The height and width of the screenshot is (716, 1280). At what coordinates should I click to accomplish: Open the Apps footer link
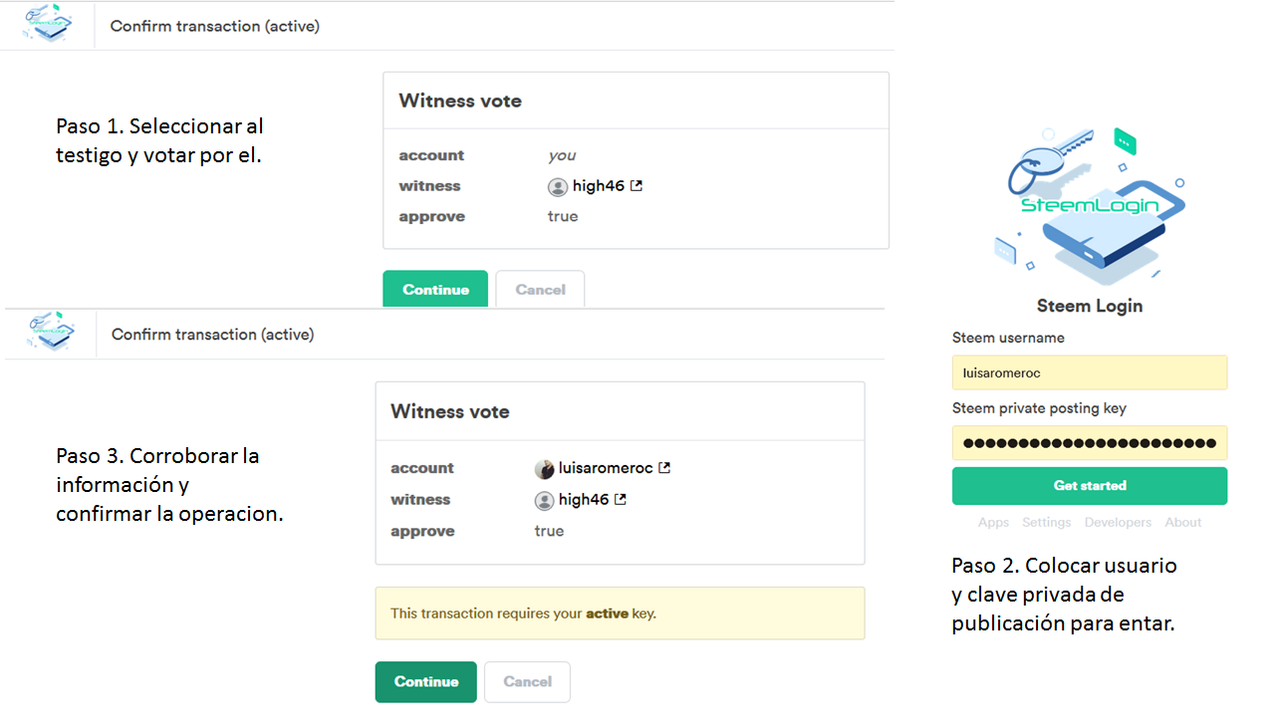point(993,523)
